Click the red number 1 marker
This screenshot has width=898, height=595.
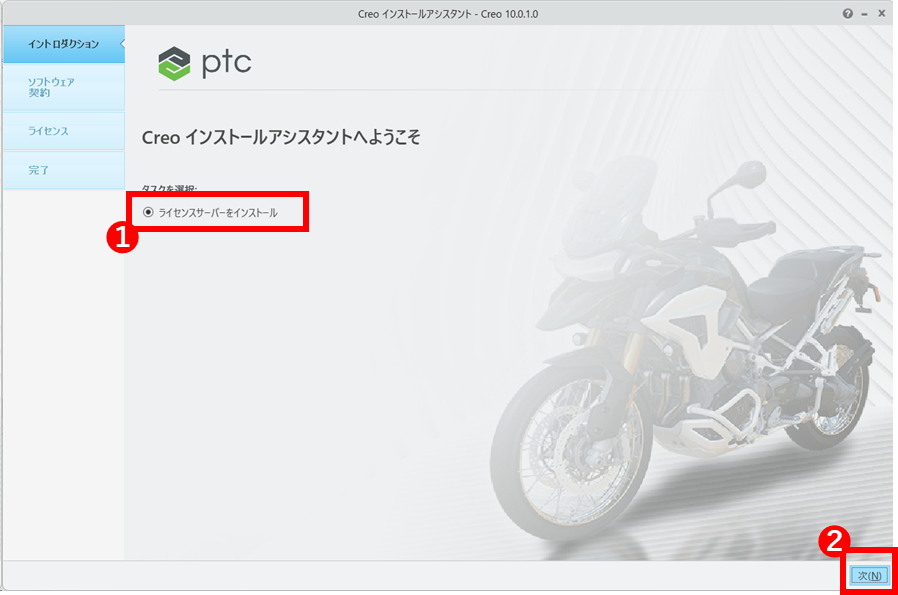121,237
